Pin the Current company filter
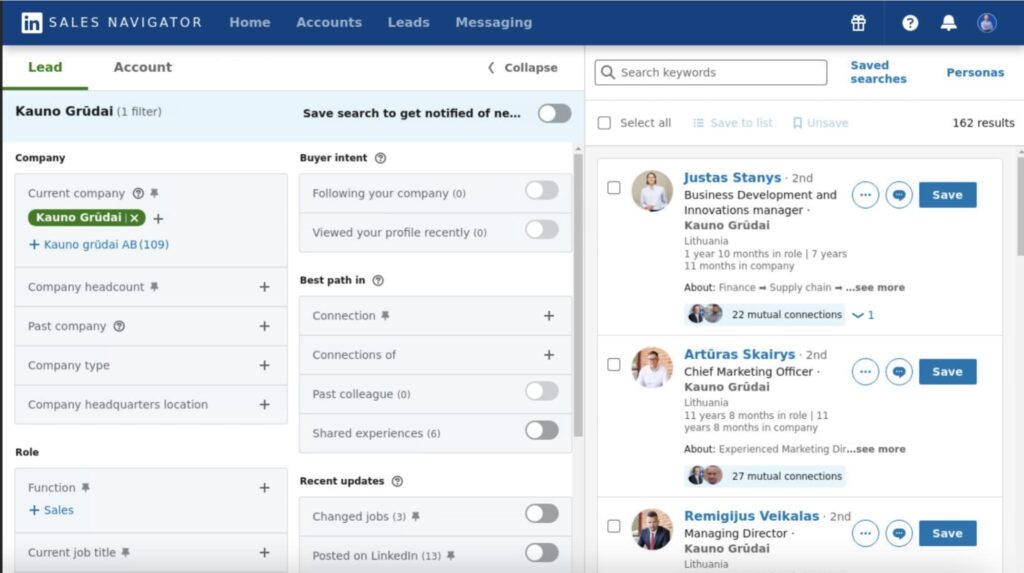 coord(154,193)
